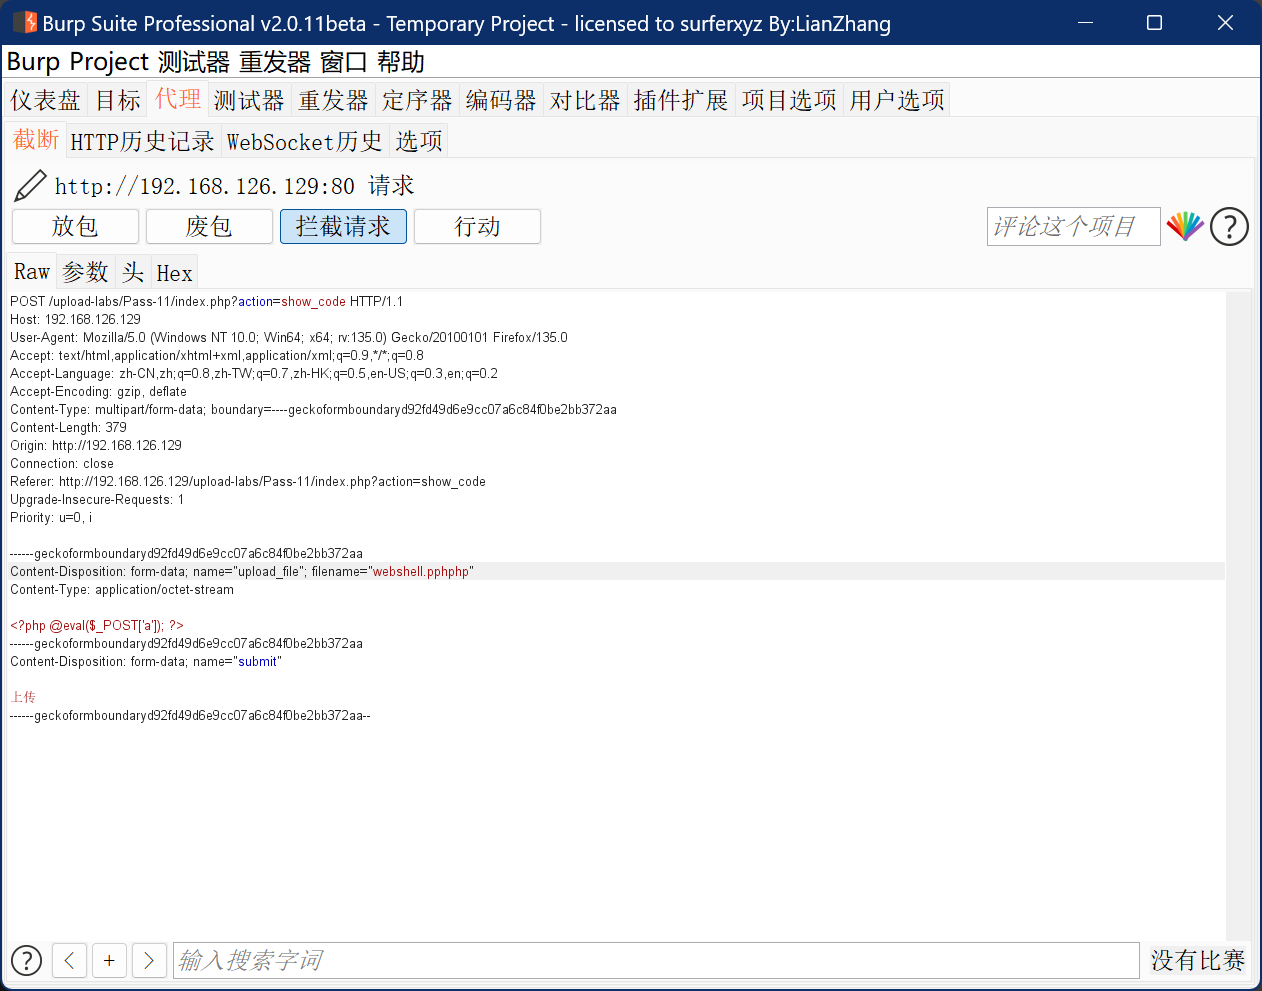Switch to the 测试器 tab
This screenshot has width=1262, height=991.
249,100
